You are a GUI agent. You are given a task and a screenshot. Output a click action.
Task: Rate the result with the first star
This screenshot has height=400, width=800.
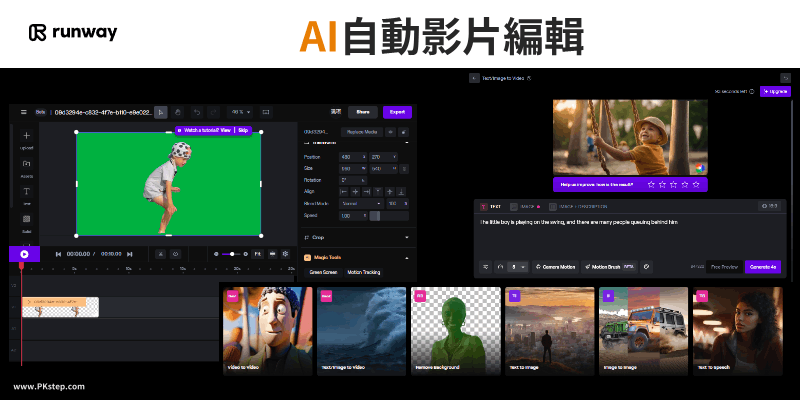651,185
